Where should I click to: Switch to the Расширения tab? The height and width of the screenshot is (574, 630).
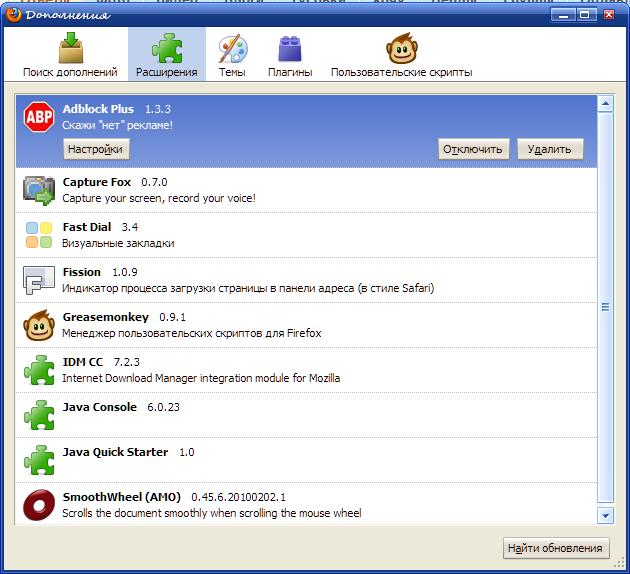point(167,55)
